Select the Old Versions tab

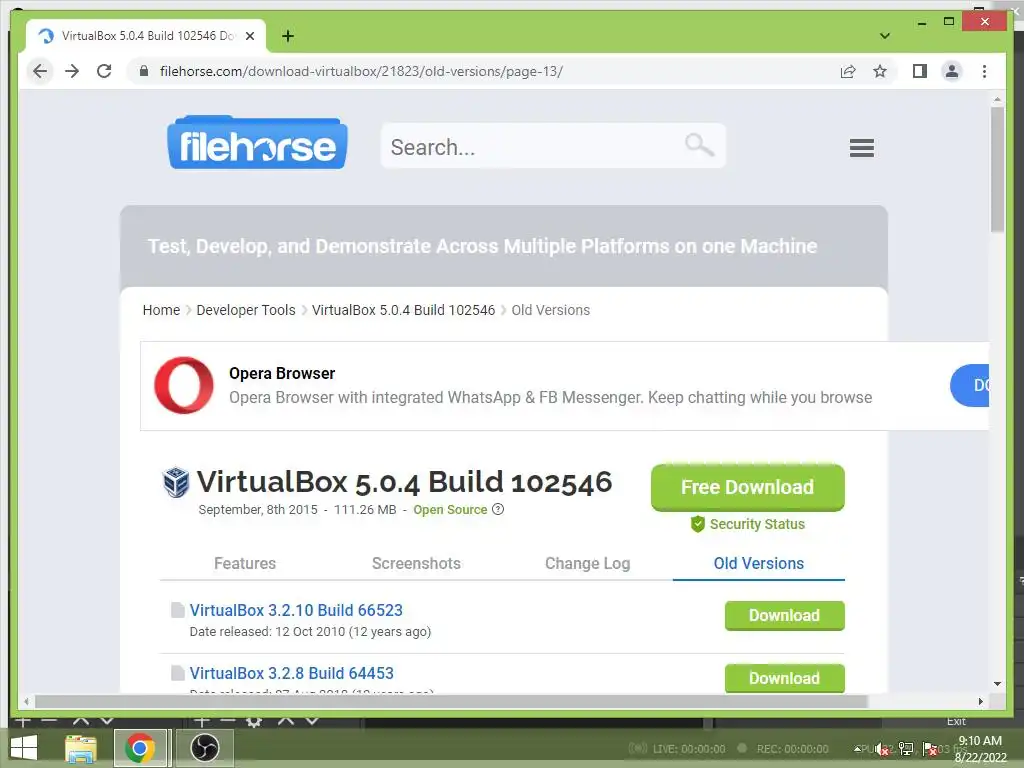tap(758, 563)
